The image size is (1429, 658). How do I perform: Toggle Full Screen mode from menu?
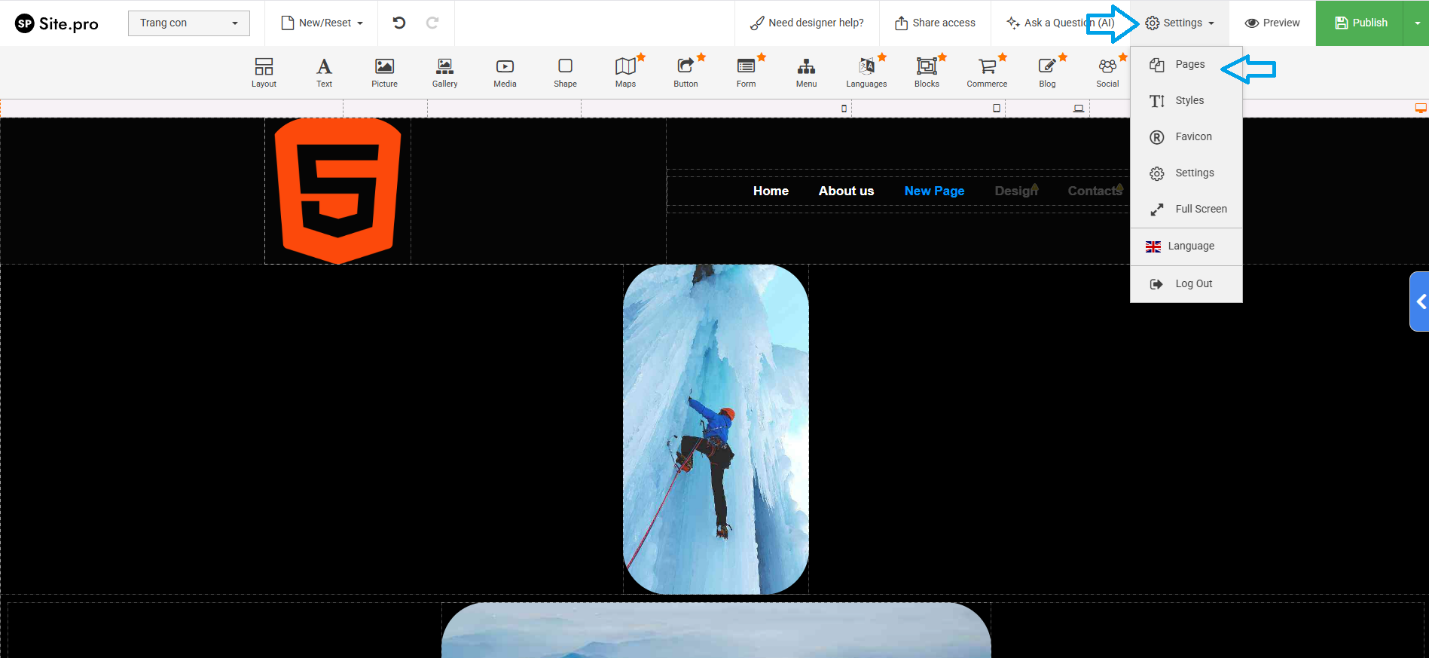click(x=1188, y=209)
